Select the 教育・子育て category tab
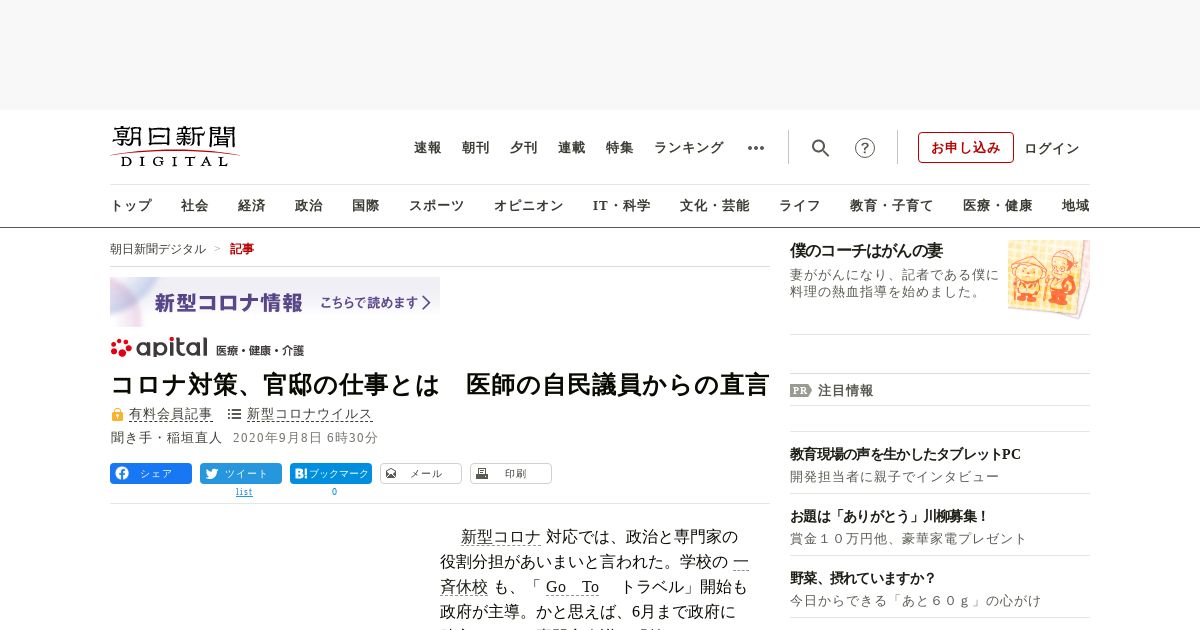 (892, 206)
